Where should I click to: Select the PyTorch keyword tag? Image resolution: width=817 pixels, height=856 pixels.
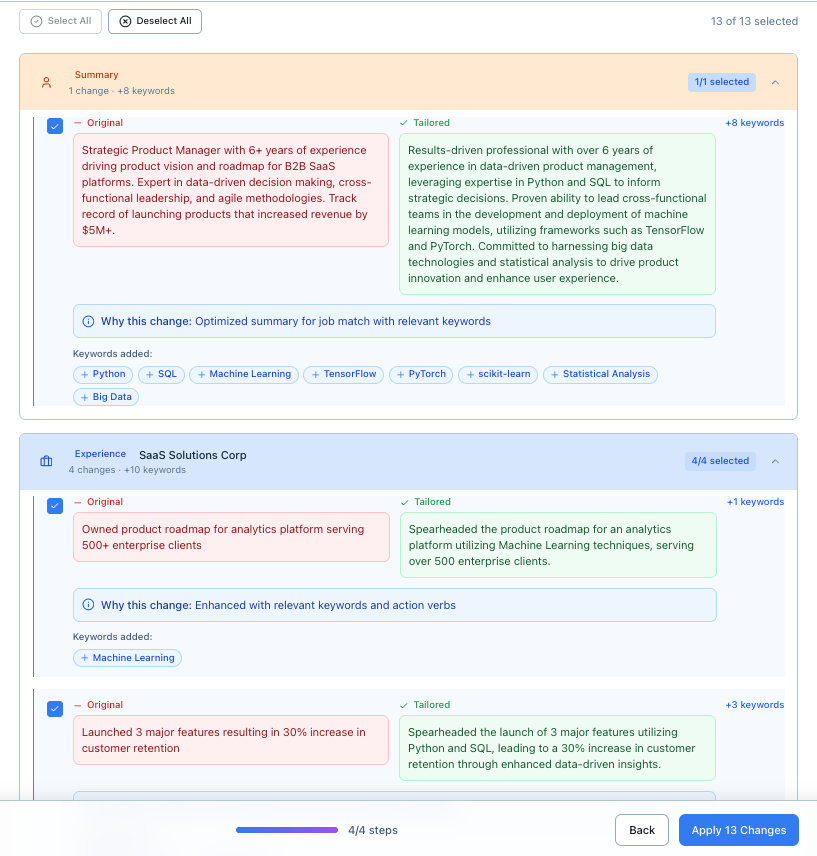[x=421, y=374]
